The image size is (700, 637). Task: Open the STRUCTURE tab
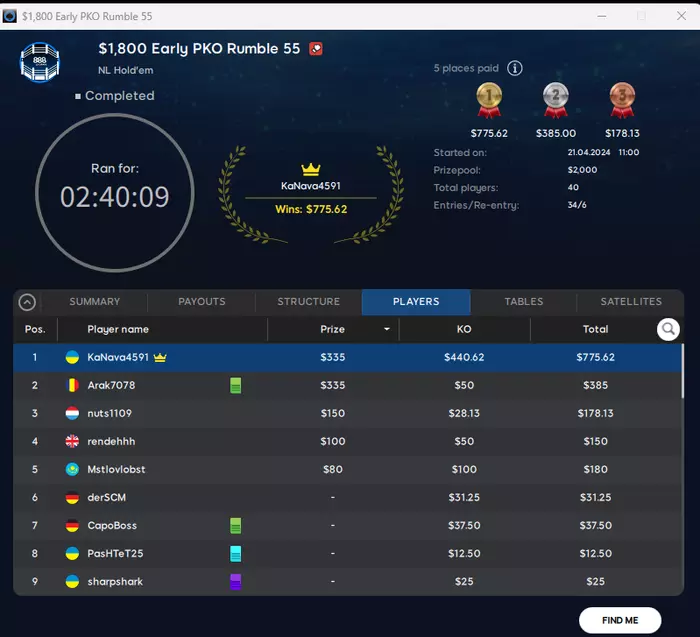(x=308, y=302)
